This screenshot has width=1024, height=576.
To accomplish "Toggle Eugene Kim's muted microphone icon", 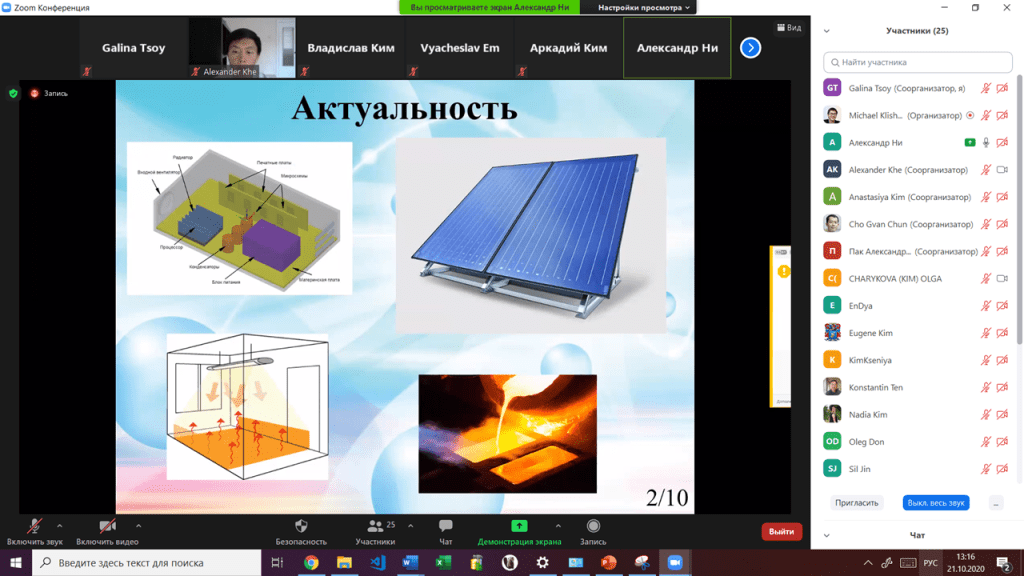I will (986, 333).
